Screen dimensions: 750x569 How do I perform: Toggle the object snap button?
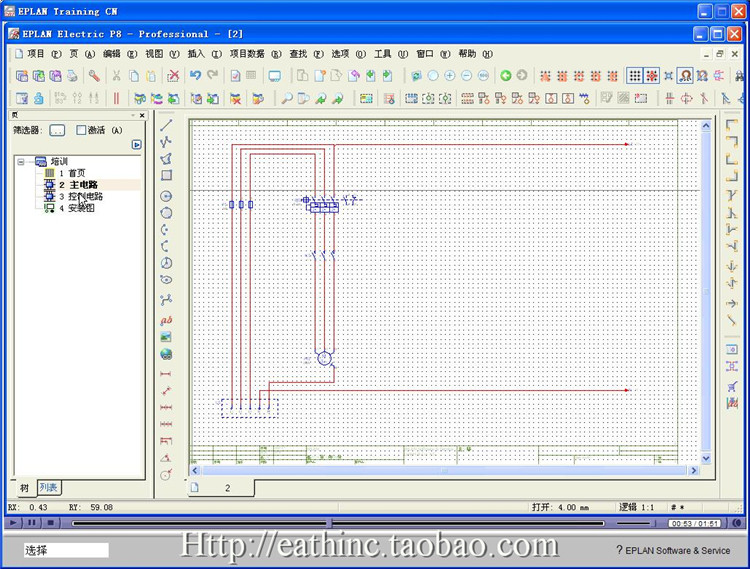[685, 76]
